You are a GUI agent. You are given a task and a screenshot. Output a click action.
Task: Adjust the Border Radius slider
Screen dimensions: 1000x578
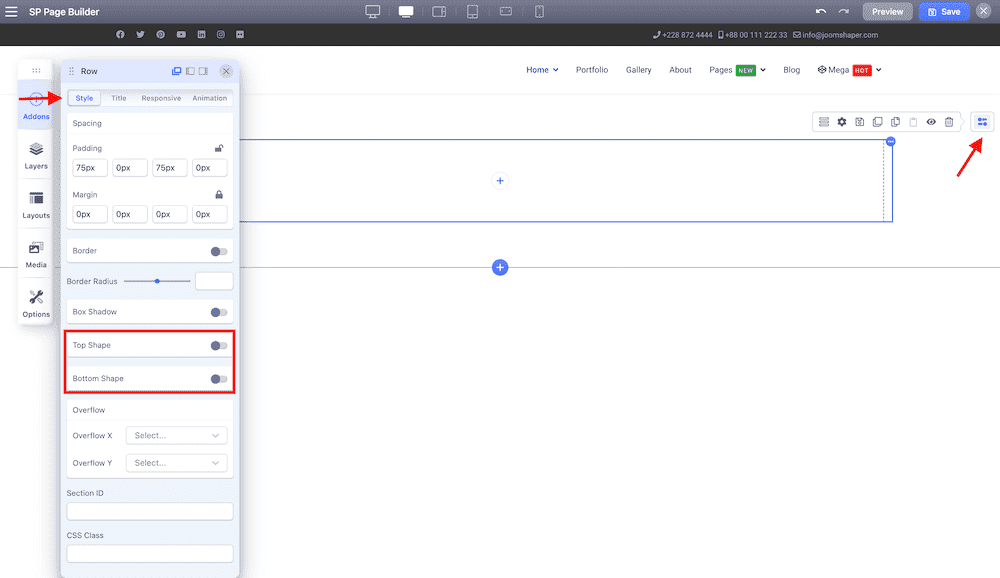point(157,281)
